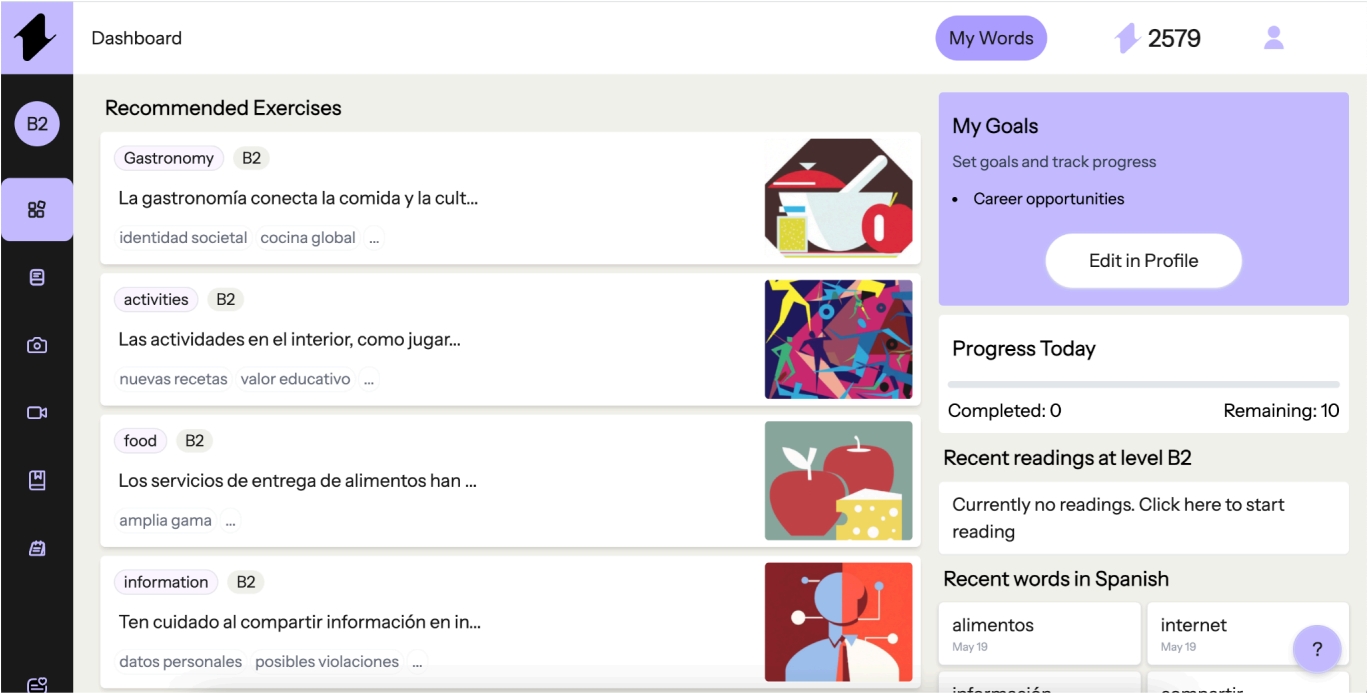Open the camera exercises icon in sidebar
The image size is (1370, 693).
[x=37, y=344]
